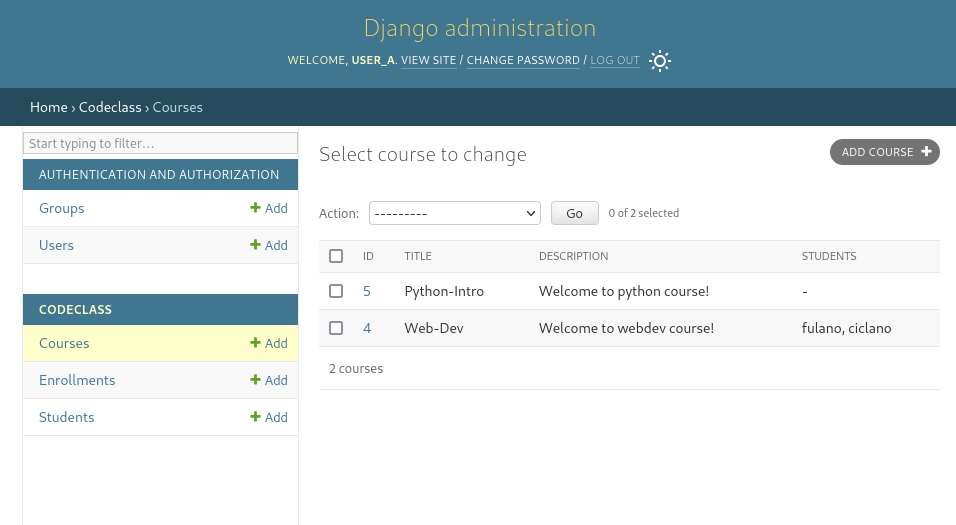Click the sidebar filter input field
Screen dimensions: 956x525
click(x=160, y=143)
